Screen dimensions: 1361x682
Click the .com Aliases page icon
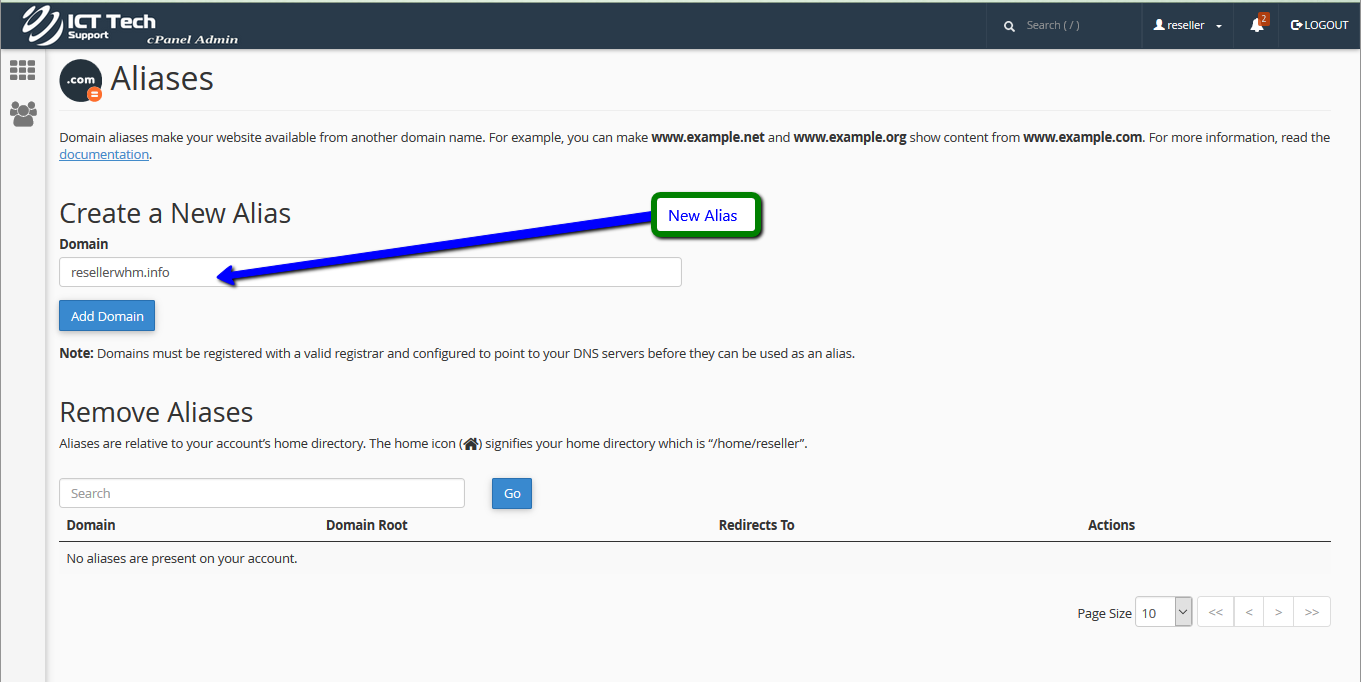tap(81, 81)
